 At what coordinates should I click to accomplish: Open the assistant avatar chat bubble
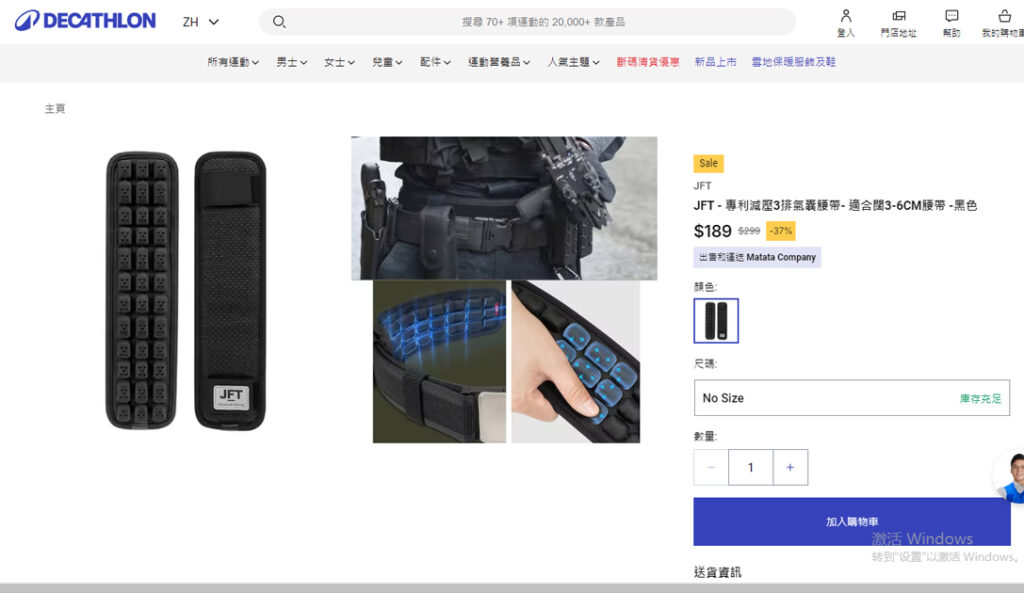click(1010, 477)
